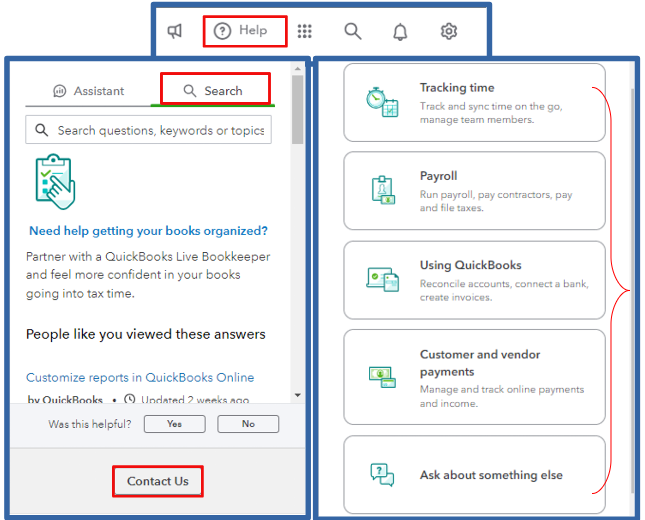Open 'Customize reports in QuickBooks Online' article
The height and width of the screenshot is (520, 645).
click(140, 377)
